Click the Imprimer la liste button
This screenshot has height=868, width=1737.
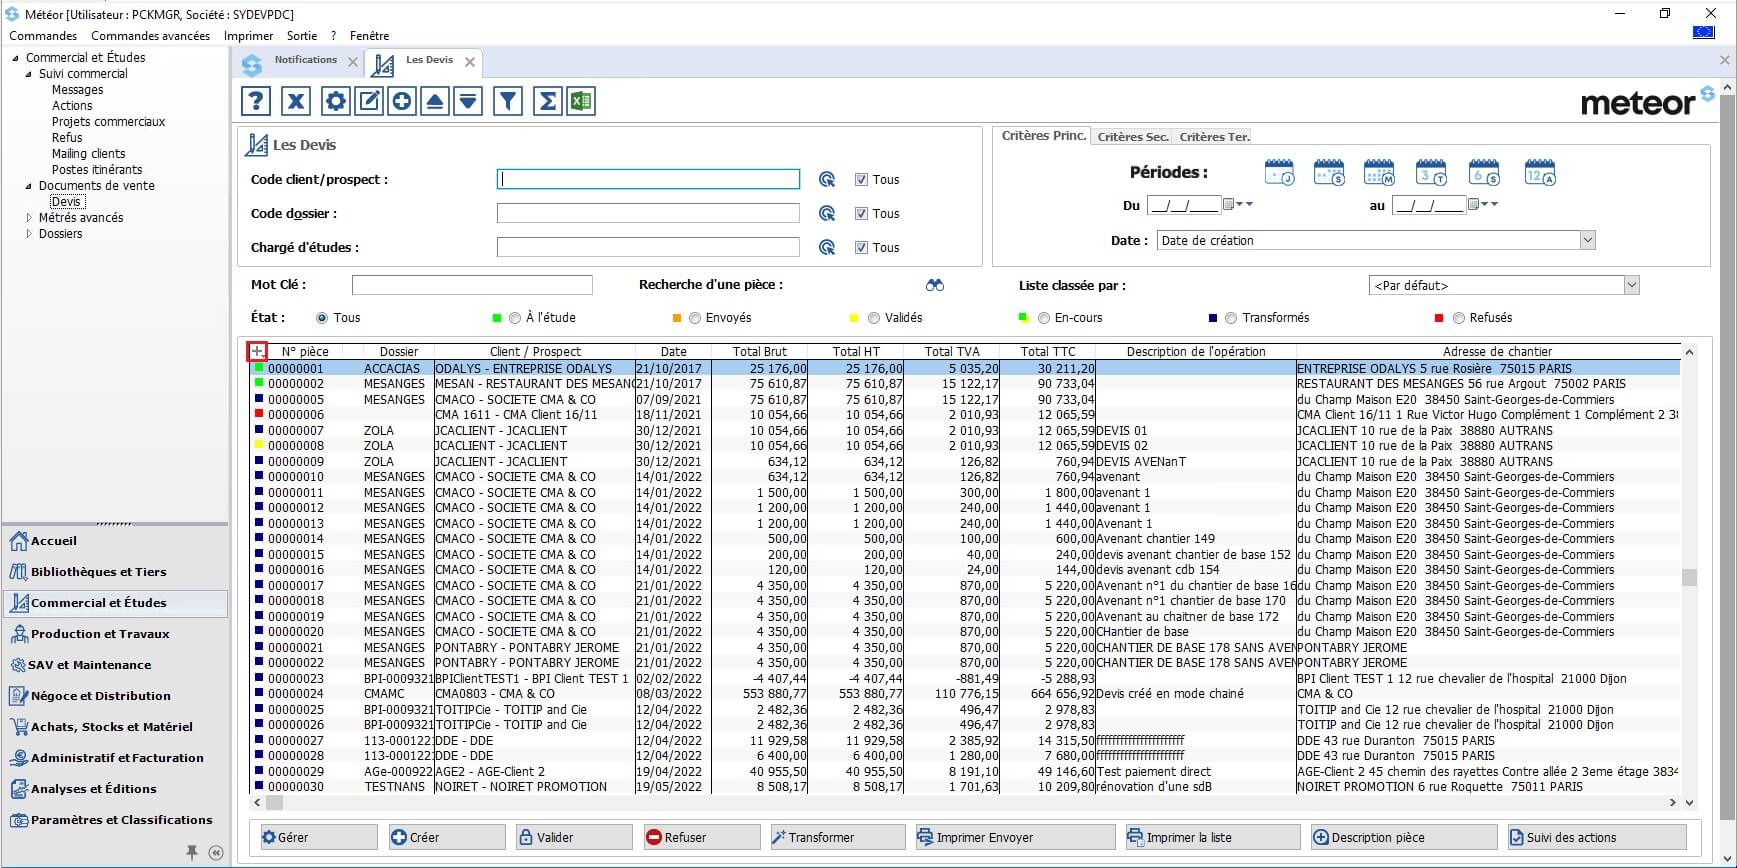click(1212, 837)
